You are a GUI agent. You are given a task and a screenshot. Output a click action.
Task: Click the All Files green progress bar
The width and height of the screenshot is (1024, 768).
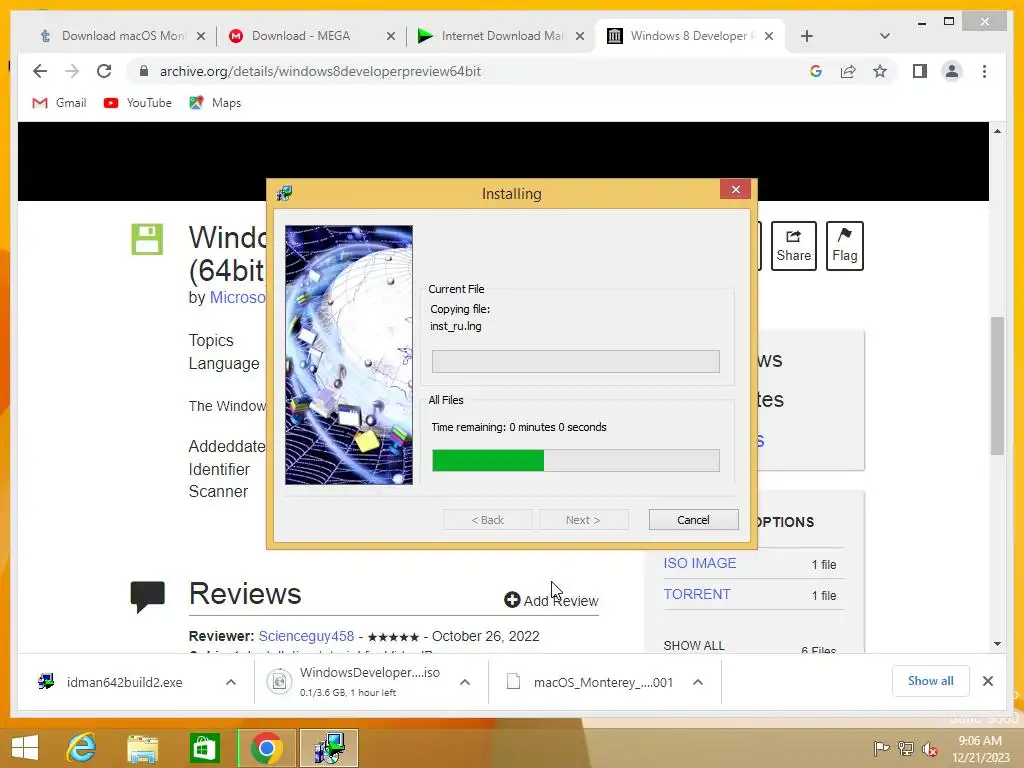pos(575,460)
